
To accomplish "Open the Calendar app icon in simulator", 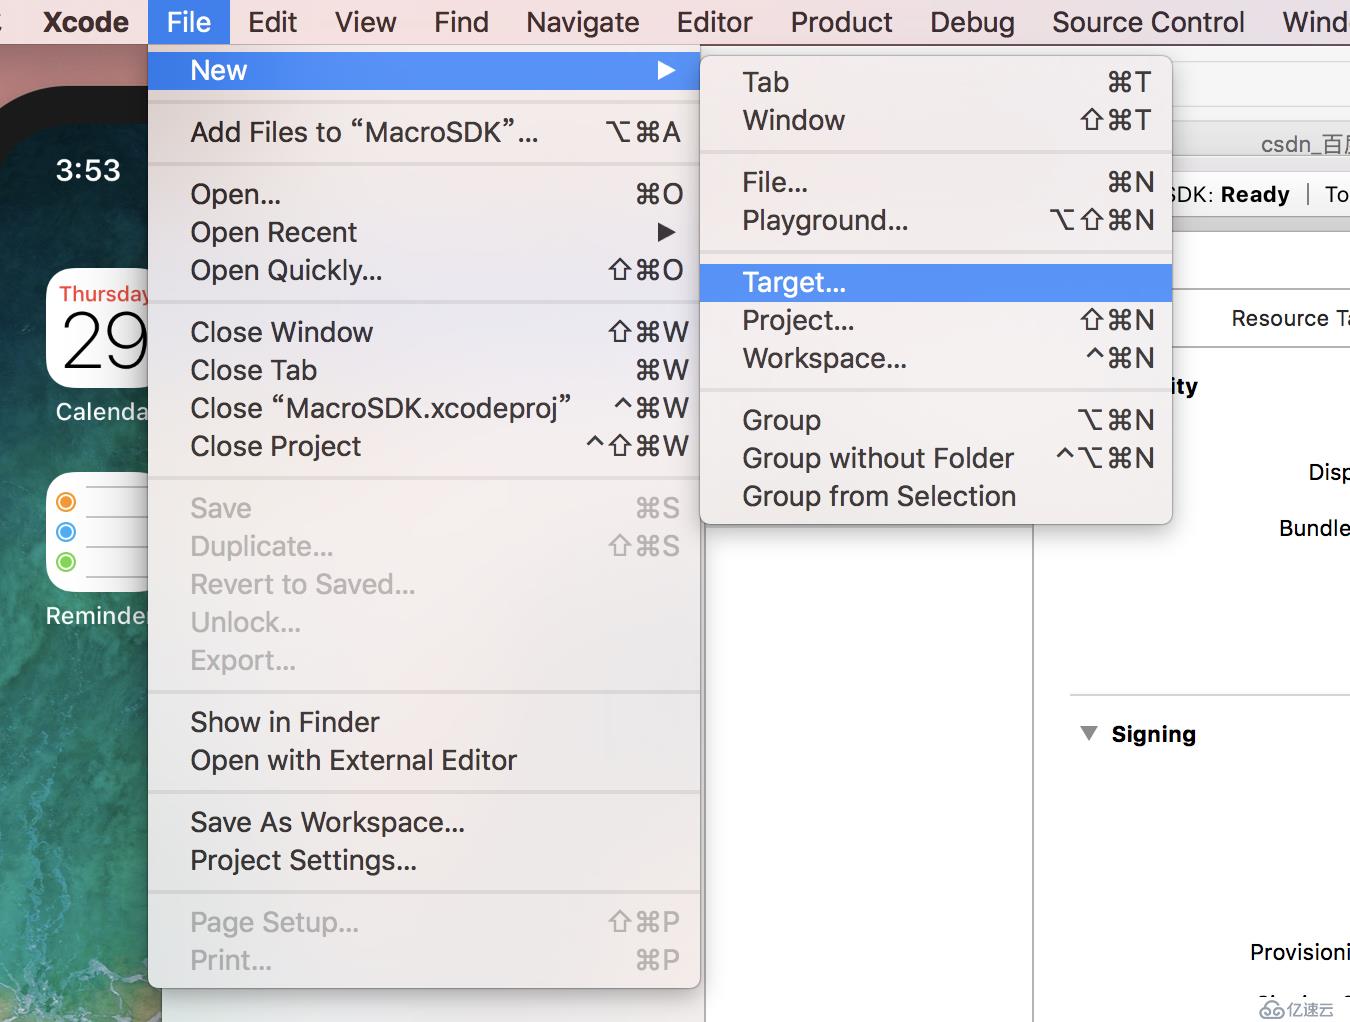I will [x=98, y=328].
